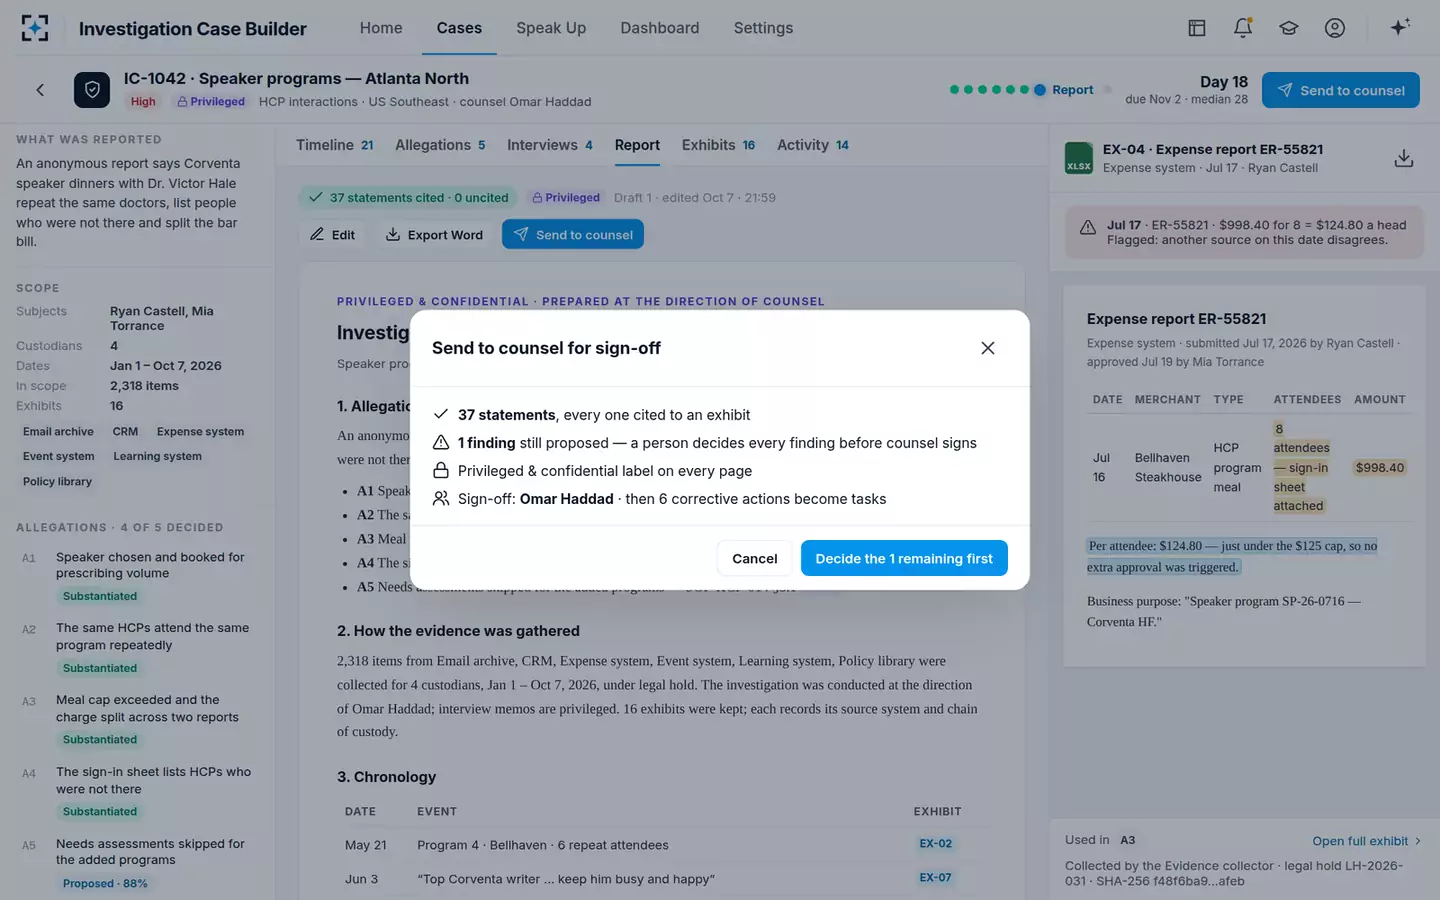
Task: Open the Exhibits tab
Action: pos(718,145)
